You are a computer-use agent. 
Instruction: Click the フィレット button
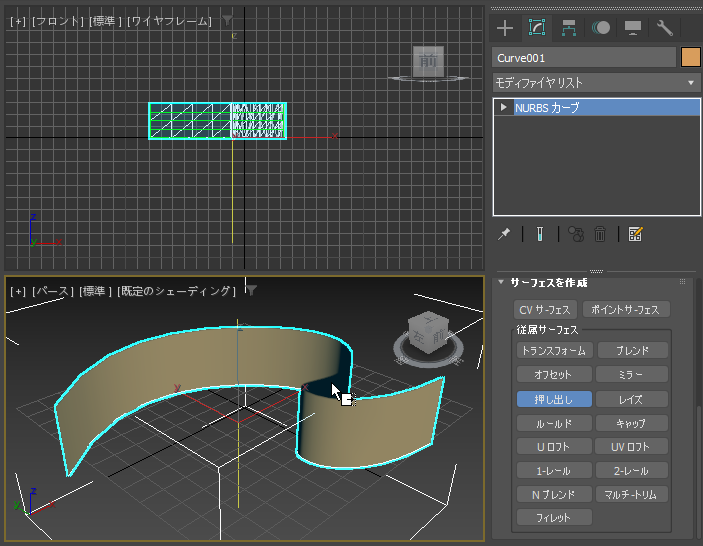click(x=554, y=517)
